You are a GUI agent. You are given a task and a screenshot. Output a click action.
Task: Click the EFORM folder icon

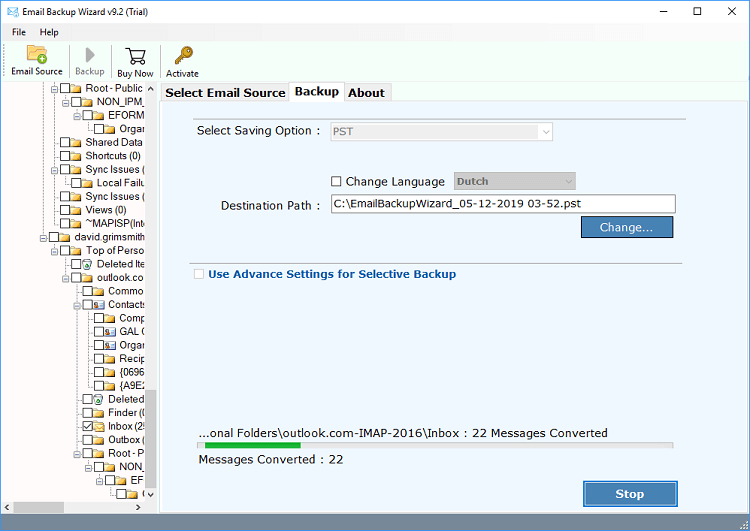pos(99,115)
